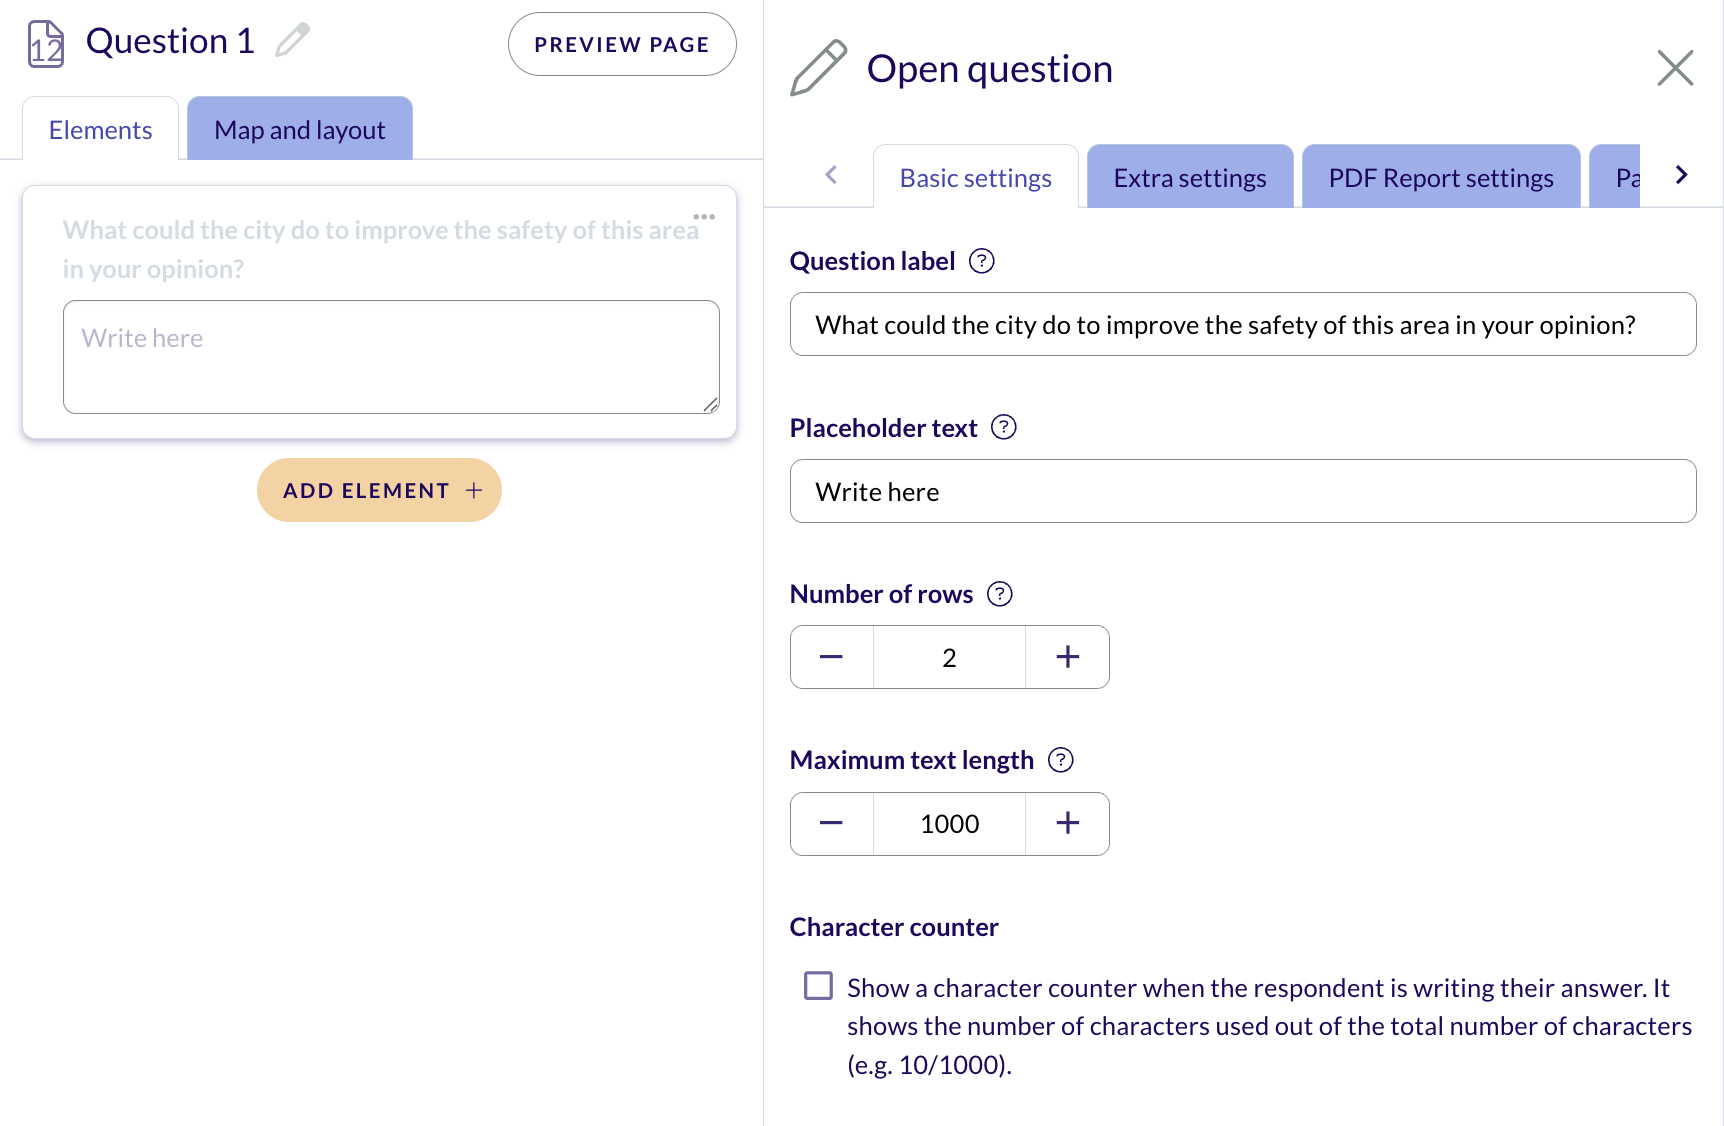Open the three-dot menu on the question element
Screen dimensions: 1724x1126
click(x=704, y=214)
